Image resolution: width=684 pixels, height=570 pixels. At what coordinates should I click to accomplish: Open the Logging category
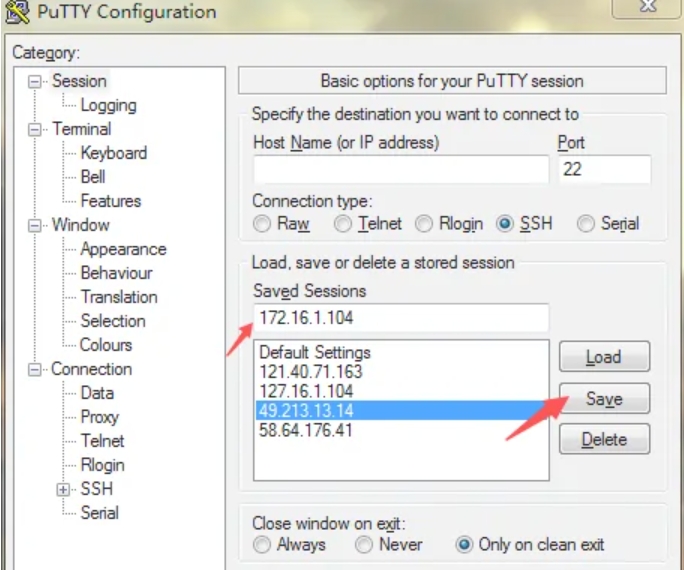[109, 105]
